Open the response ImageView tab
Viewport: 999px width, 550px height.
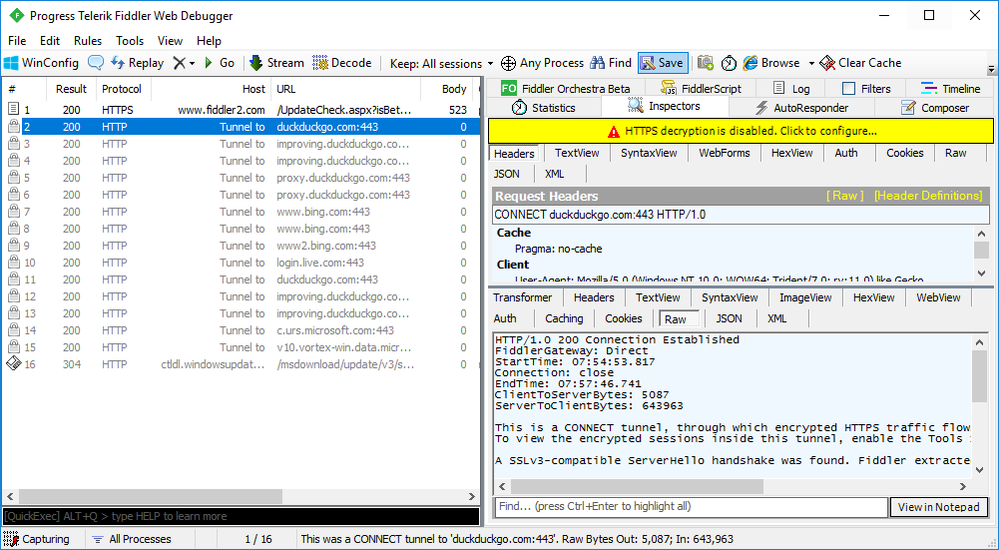(x=805, y=298)
